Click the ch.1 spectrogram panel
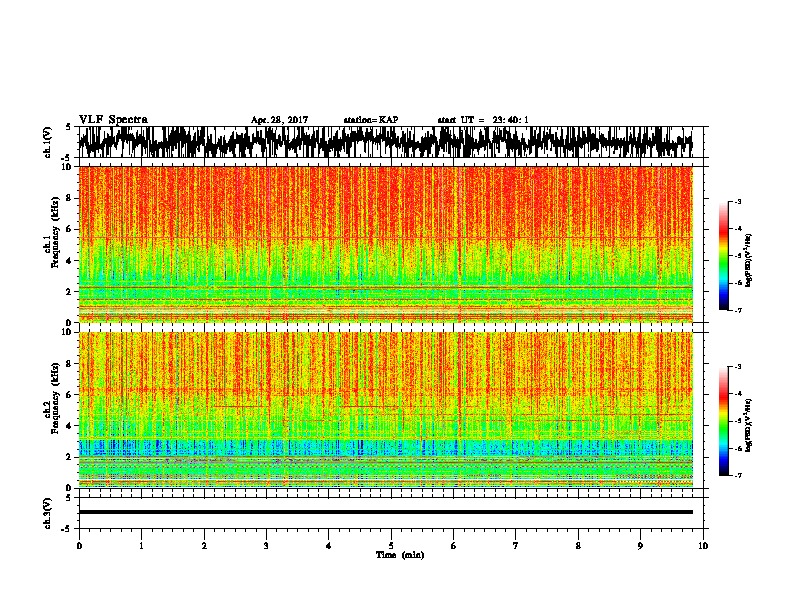 [385, 244]
